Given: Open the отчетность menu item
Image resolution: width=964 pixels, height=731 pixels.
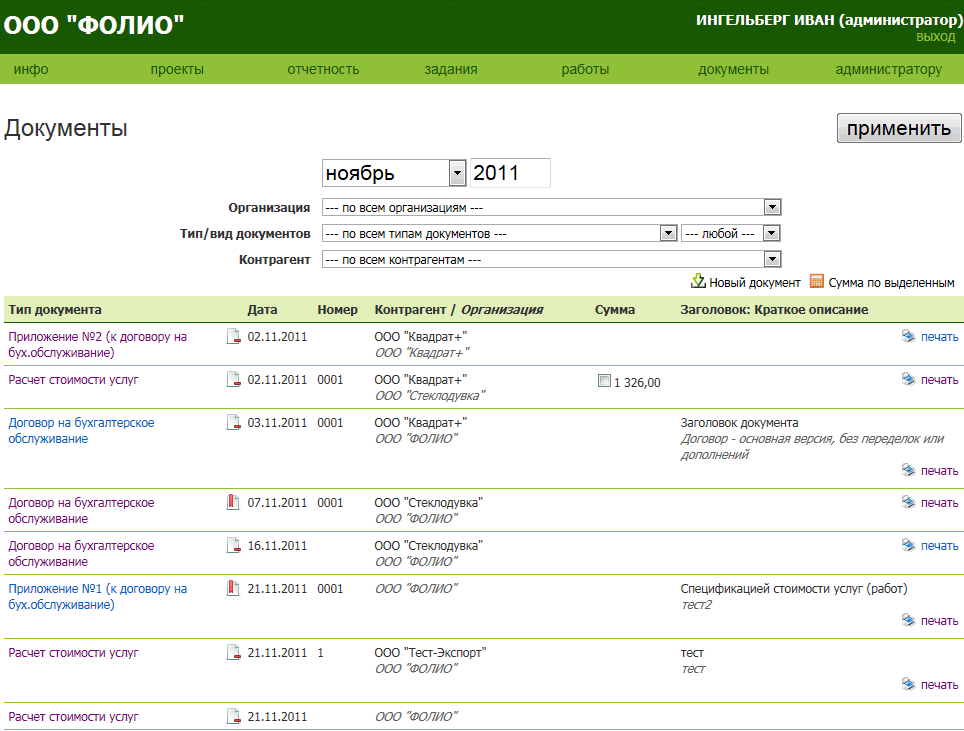Looking at the screenshot, I should tap(323, 69).
